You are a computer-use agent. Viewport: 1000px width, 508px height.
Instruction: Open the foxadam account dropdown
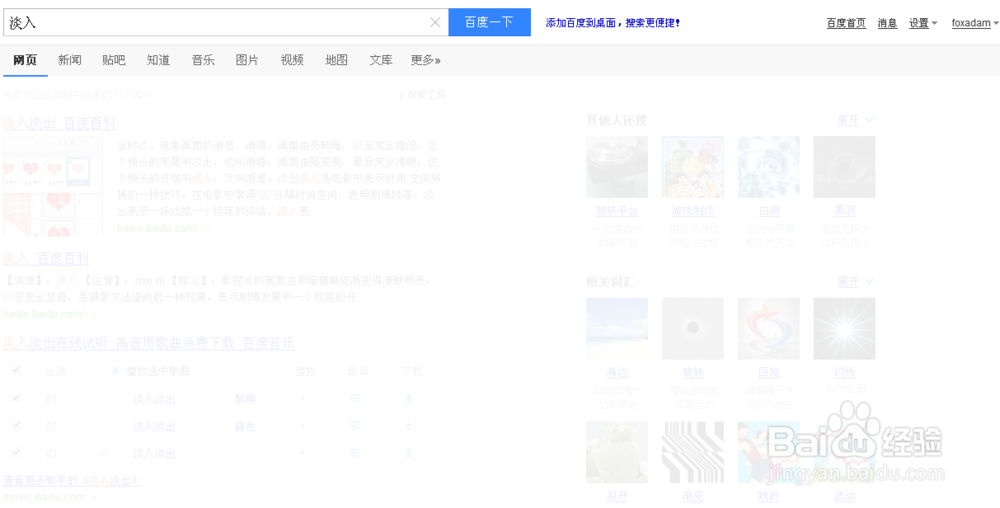click(x=975, y=23)
